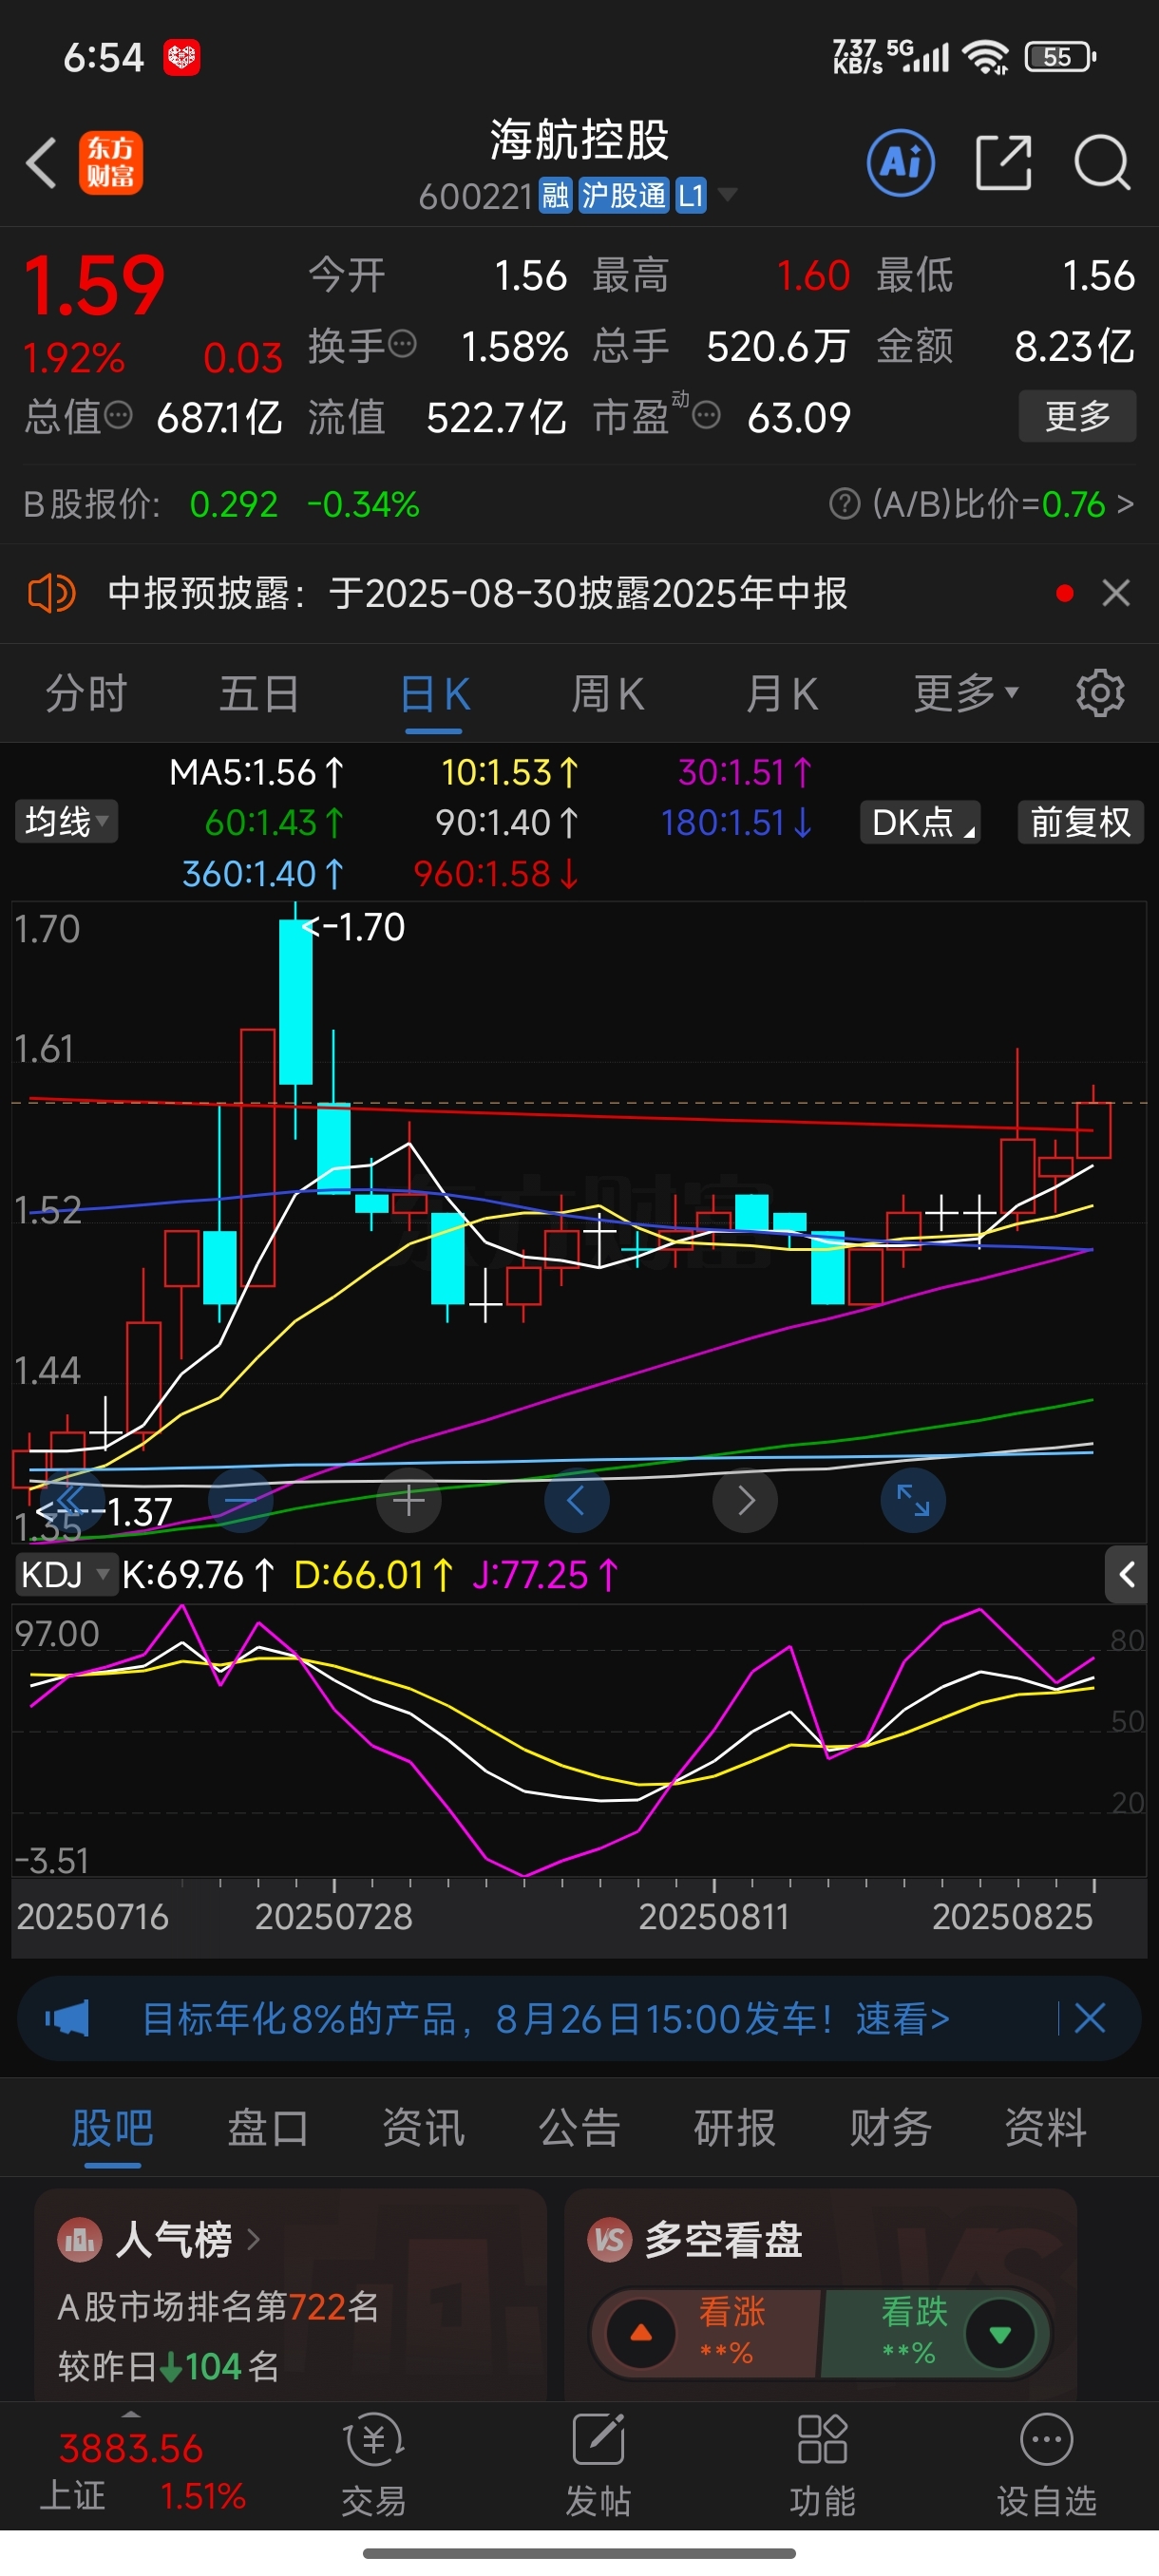Viewport: 1159px width, 2576px height.
Task: Select the 日K tab
Action: (434, 693)
